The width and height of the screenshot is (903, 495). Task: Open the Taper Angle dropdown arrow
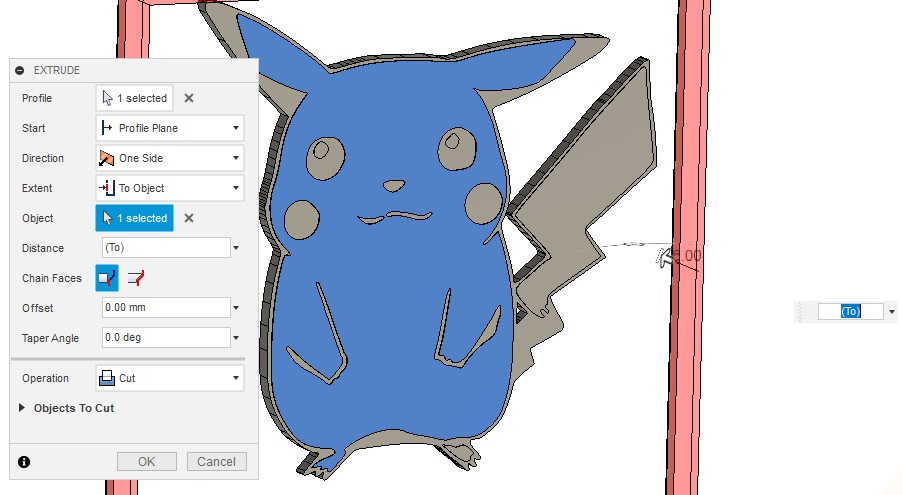pos(236,338)
